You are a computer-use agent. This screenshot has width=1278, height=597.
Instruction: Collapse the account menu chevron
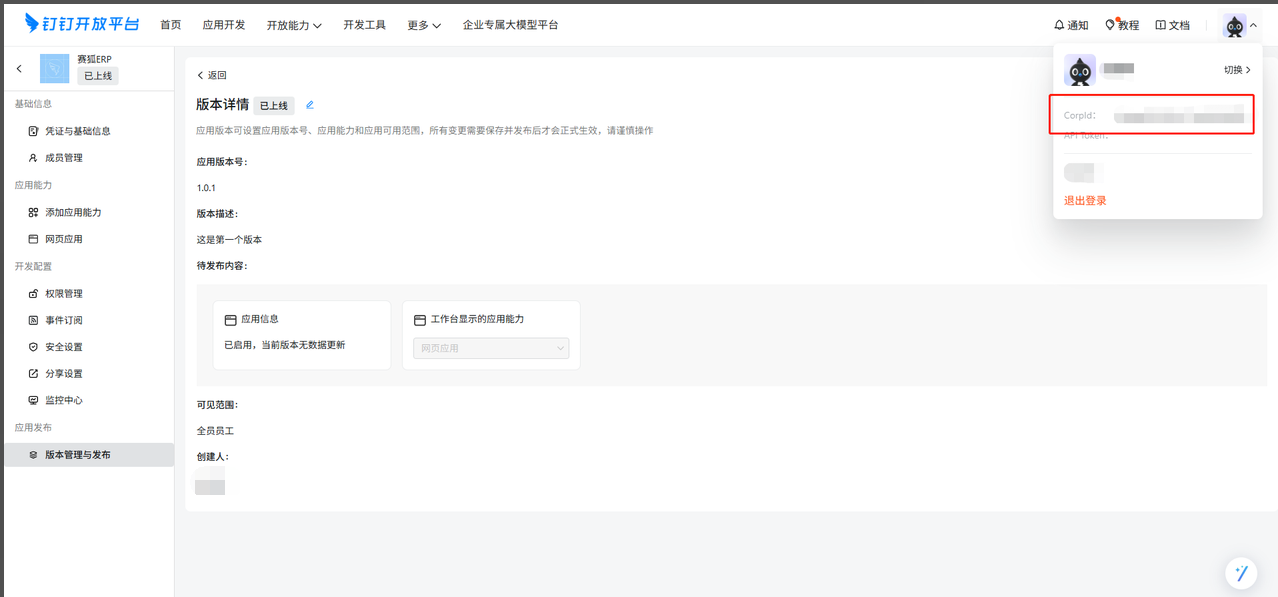pyautogui.click(x=1254, y=25)
